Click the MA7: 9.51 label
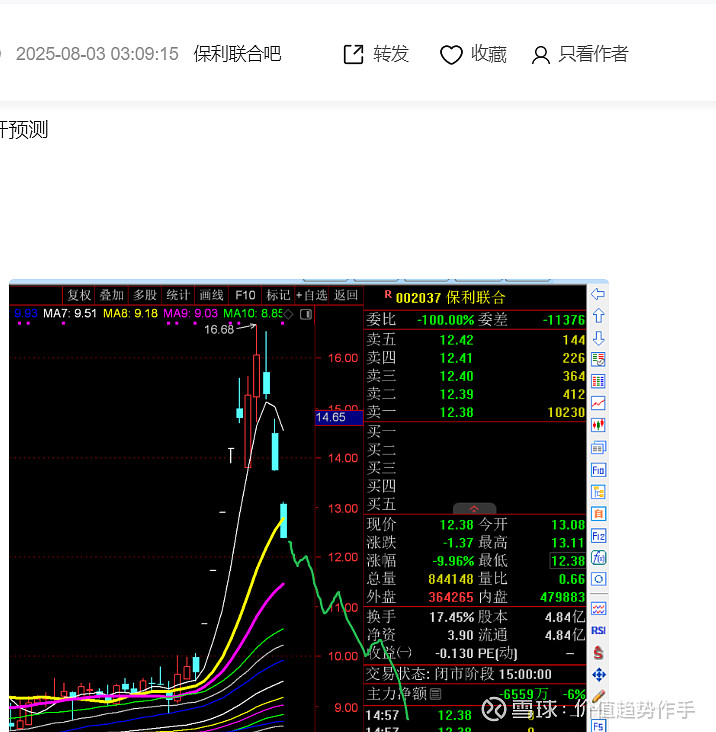Screen dimensions: 716x732 [x=70, y=314]
